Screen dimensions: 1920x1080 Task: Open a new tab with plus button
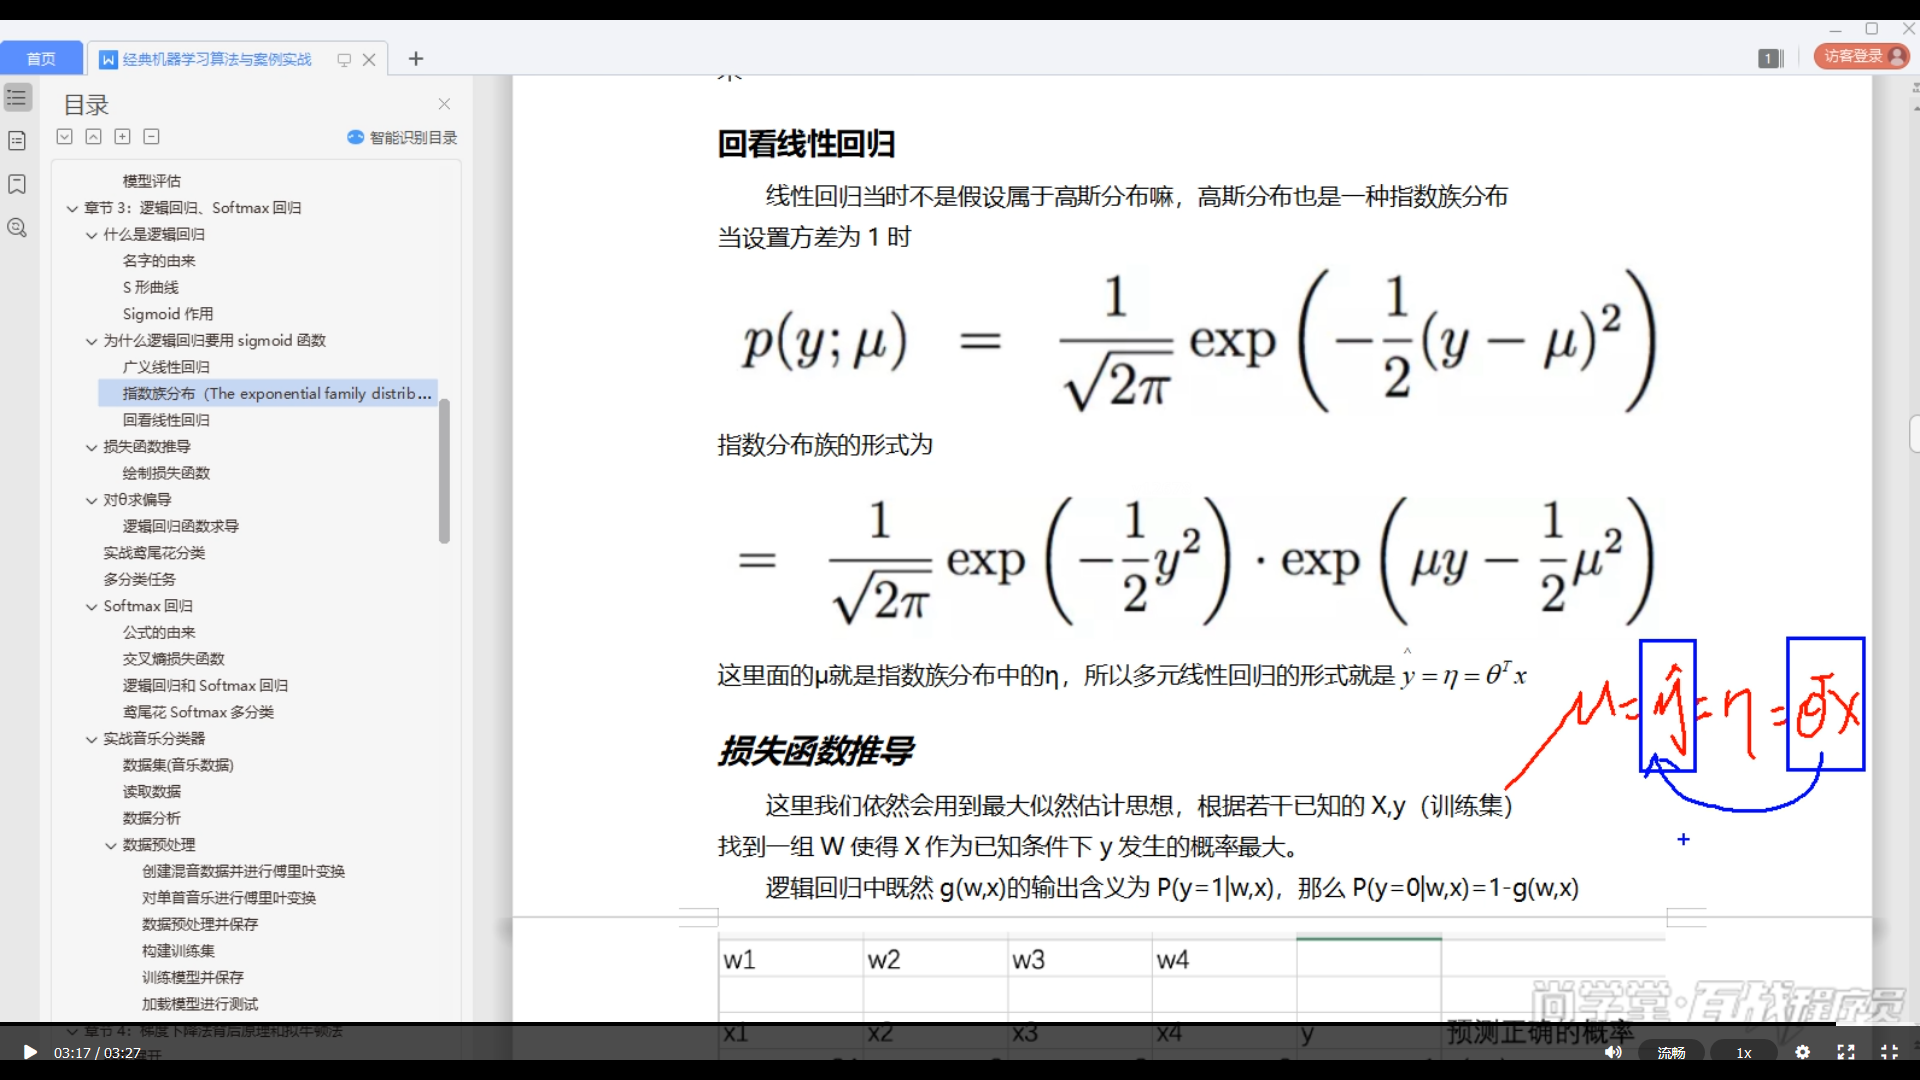(x=416, y=59)
